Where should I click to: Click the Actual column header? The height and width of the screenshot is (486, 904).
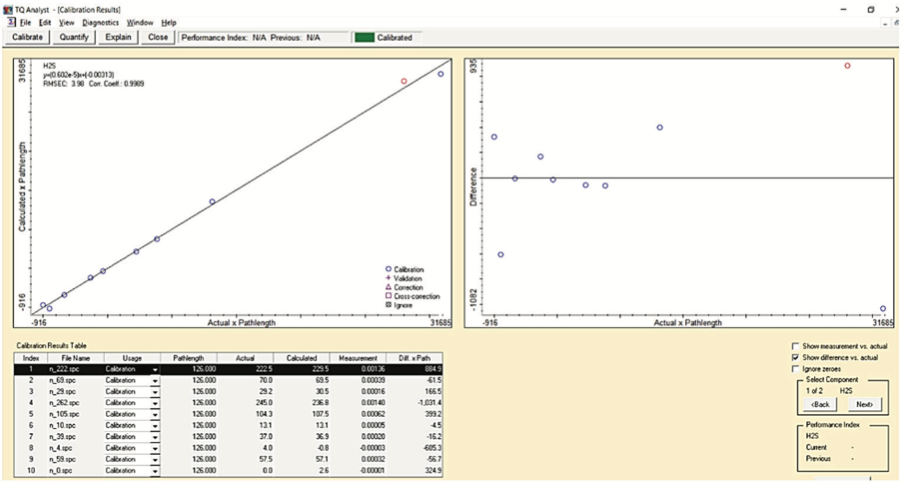click(x=245, y=358)
